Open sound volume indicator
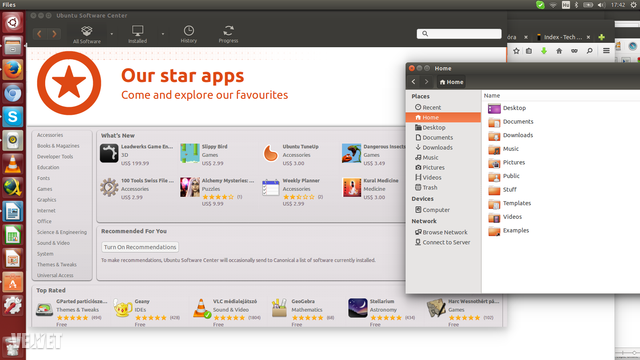This screenshot has height=360, width=640. pos(602,5)
